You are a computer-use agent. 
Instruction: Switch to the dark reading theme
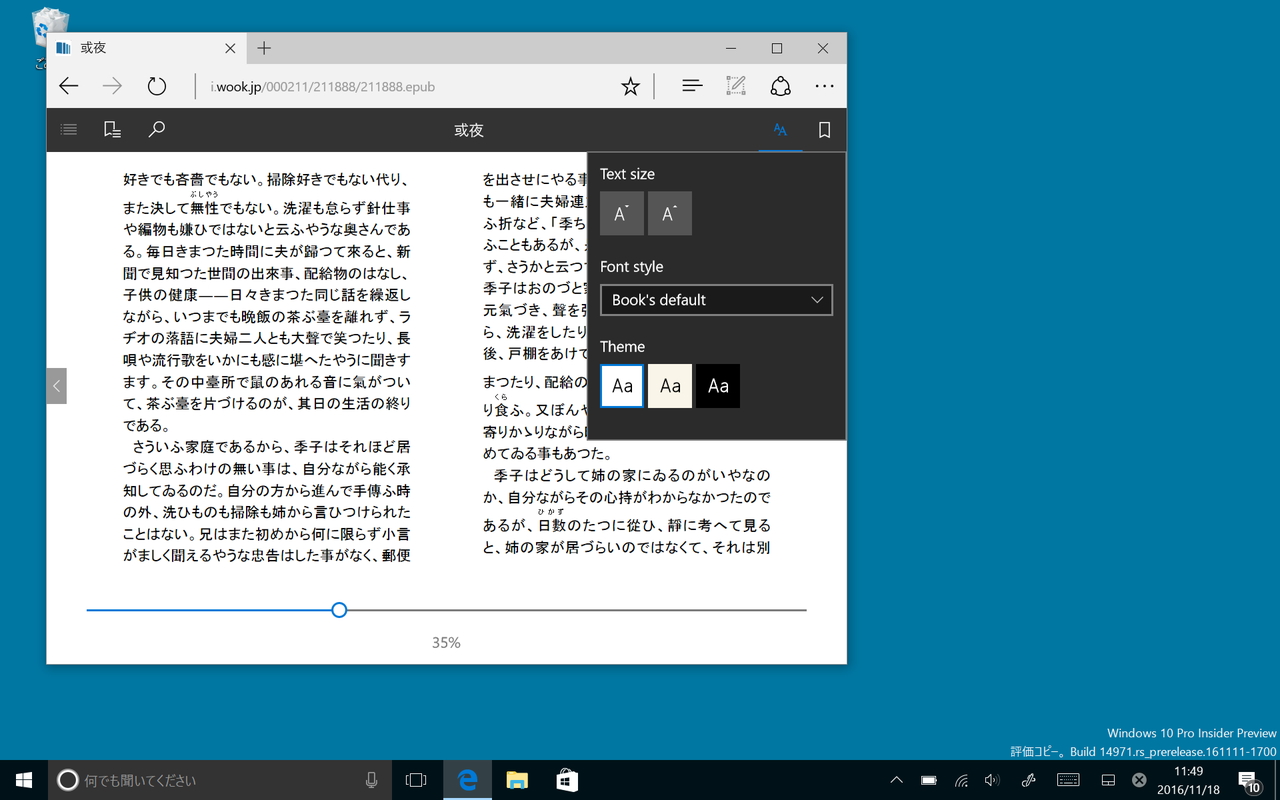click(717, 385)
